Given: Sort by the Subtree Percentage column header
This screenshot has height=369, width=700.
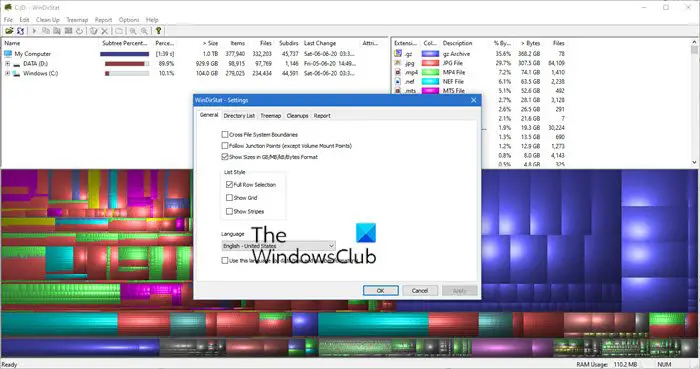Looking at the screenshot, I should pos(125,43).
